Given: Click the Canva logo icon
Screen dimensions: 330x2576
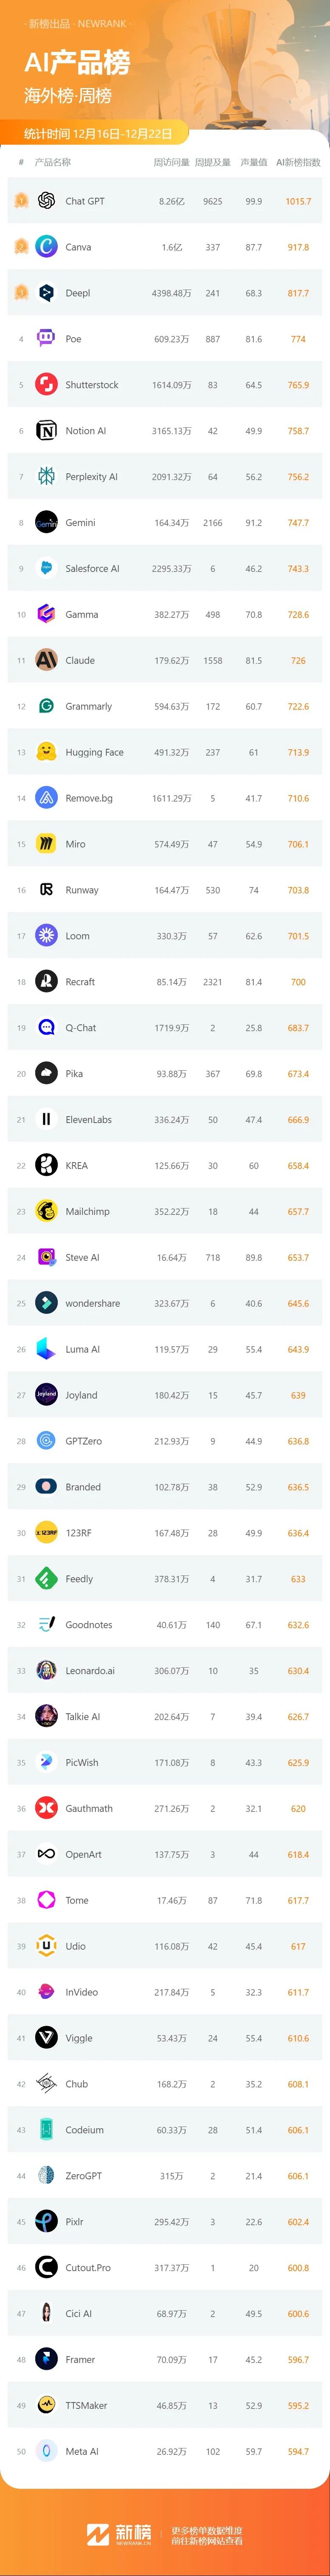Looking at the screenshot, I should click(46, 247).
